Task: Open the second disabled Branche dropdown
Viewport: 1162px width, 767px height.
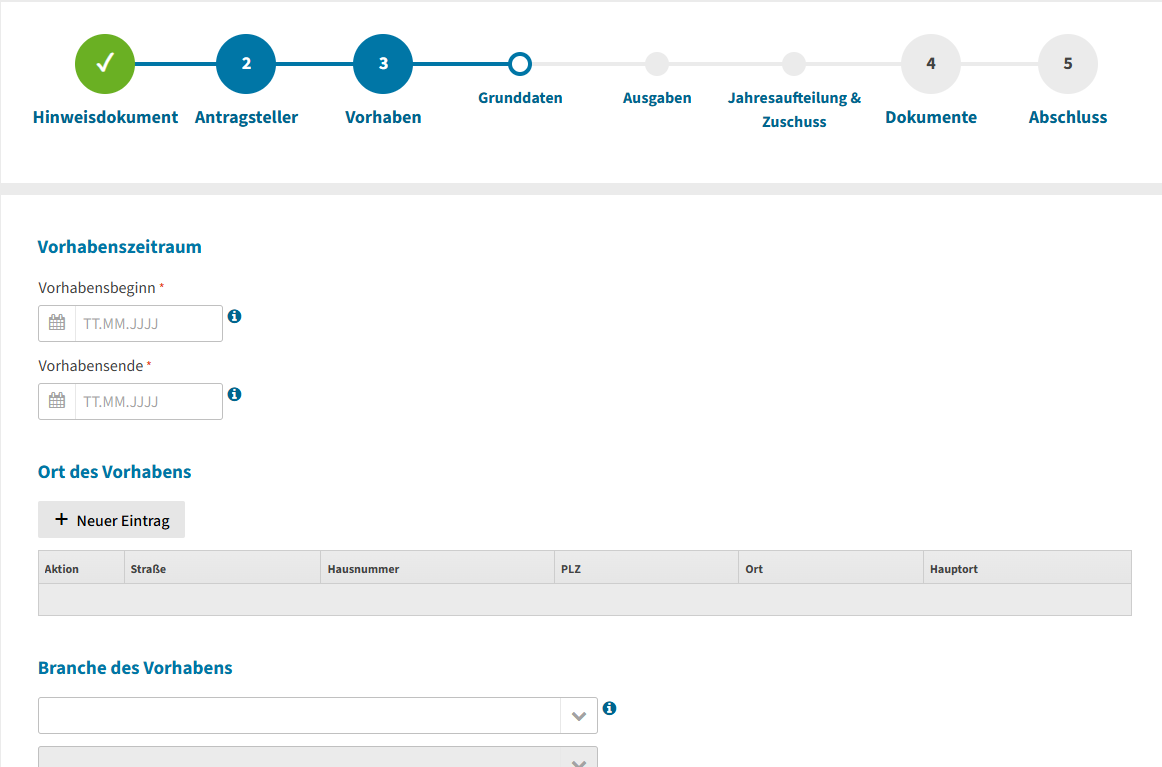Action: pyautogui.click(x=317, y=758)
